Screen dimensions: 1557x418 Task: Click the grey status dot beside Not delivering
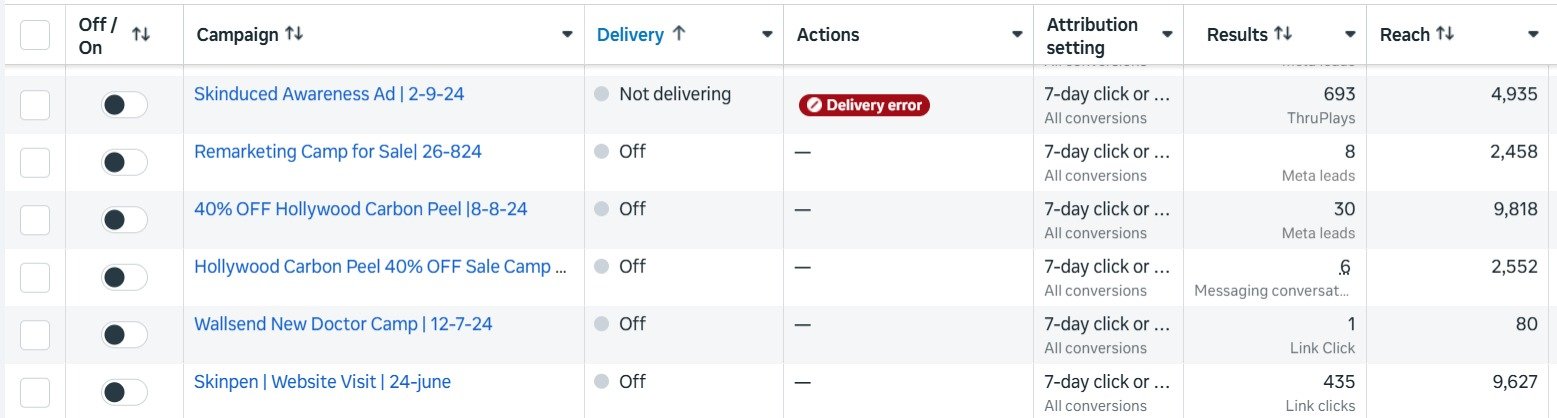pyautogui.click(x=601, y=95)
